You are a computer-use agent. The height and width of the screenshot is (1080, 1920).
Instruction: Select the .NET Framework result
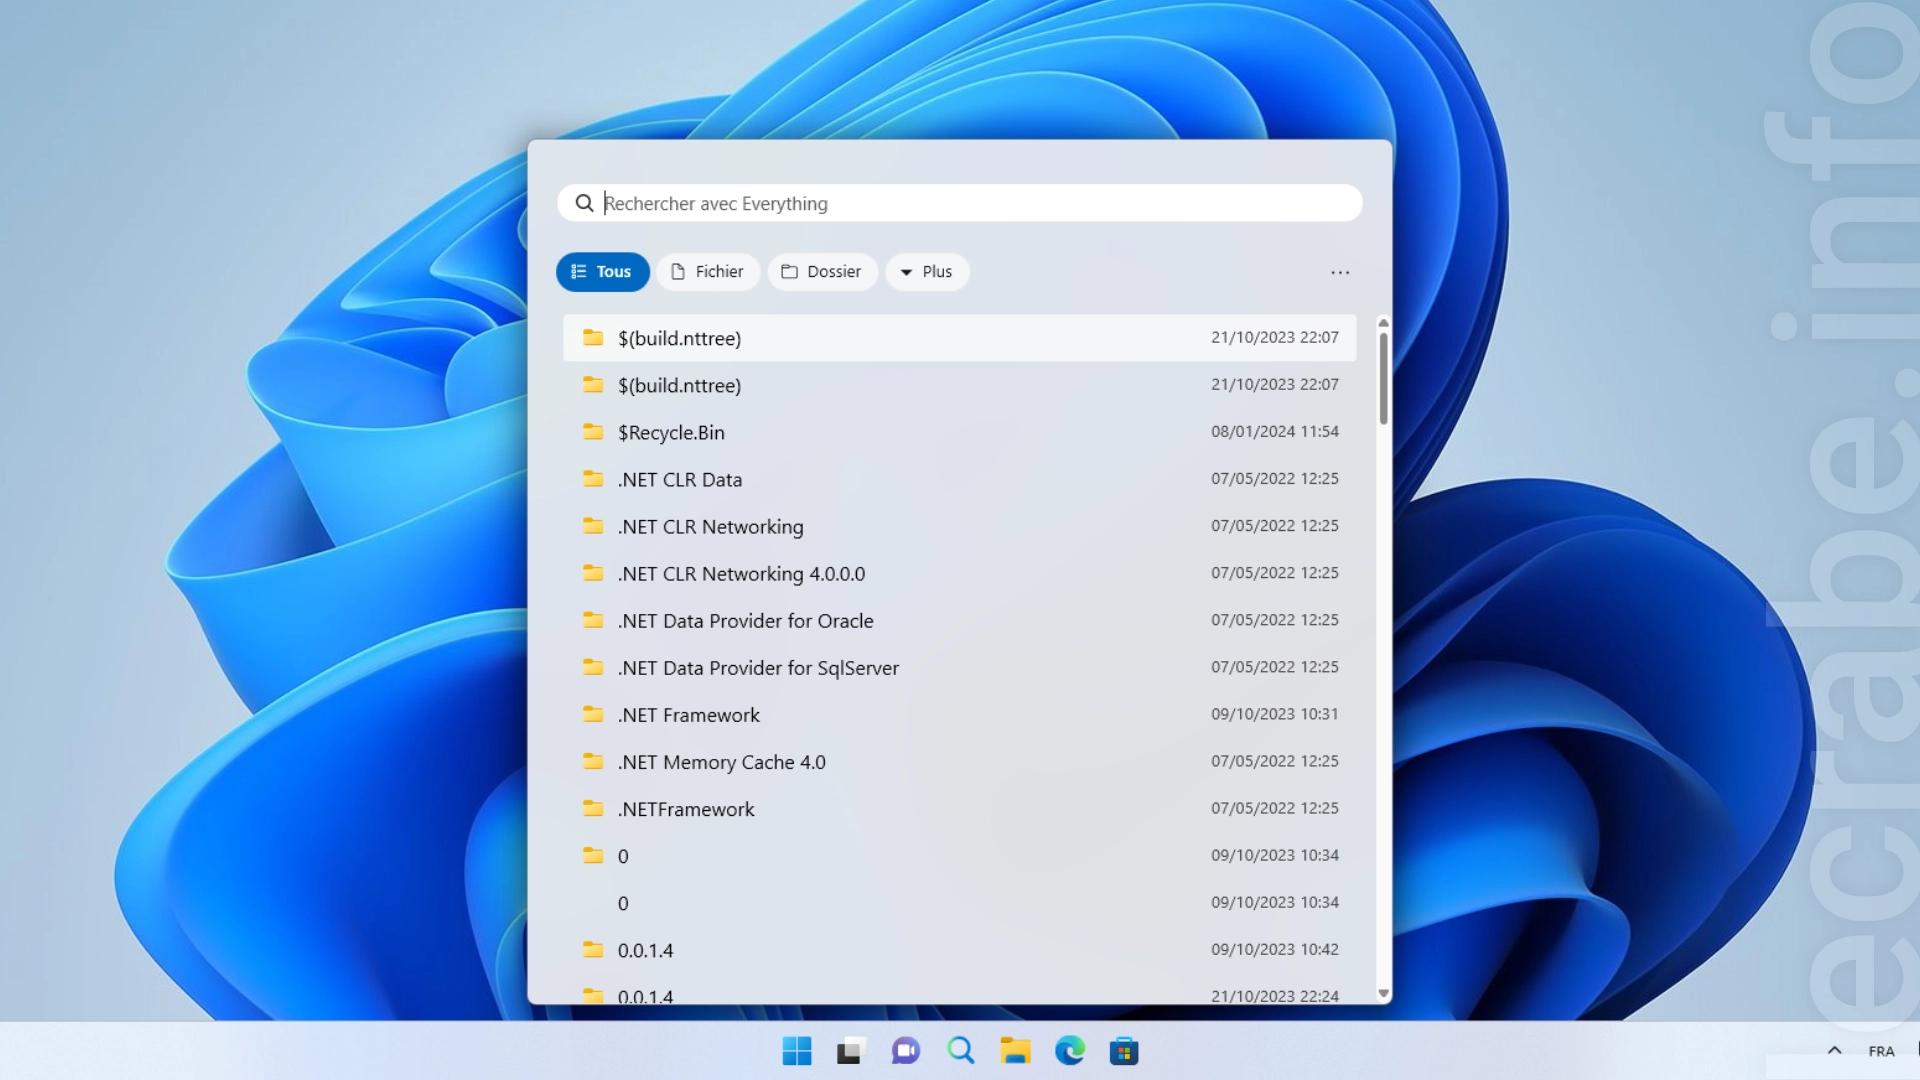coord(960,714)
